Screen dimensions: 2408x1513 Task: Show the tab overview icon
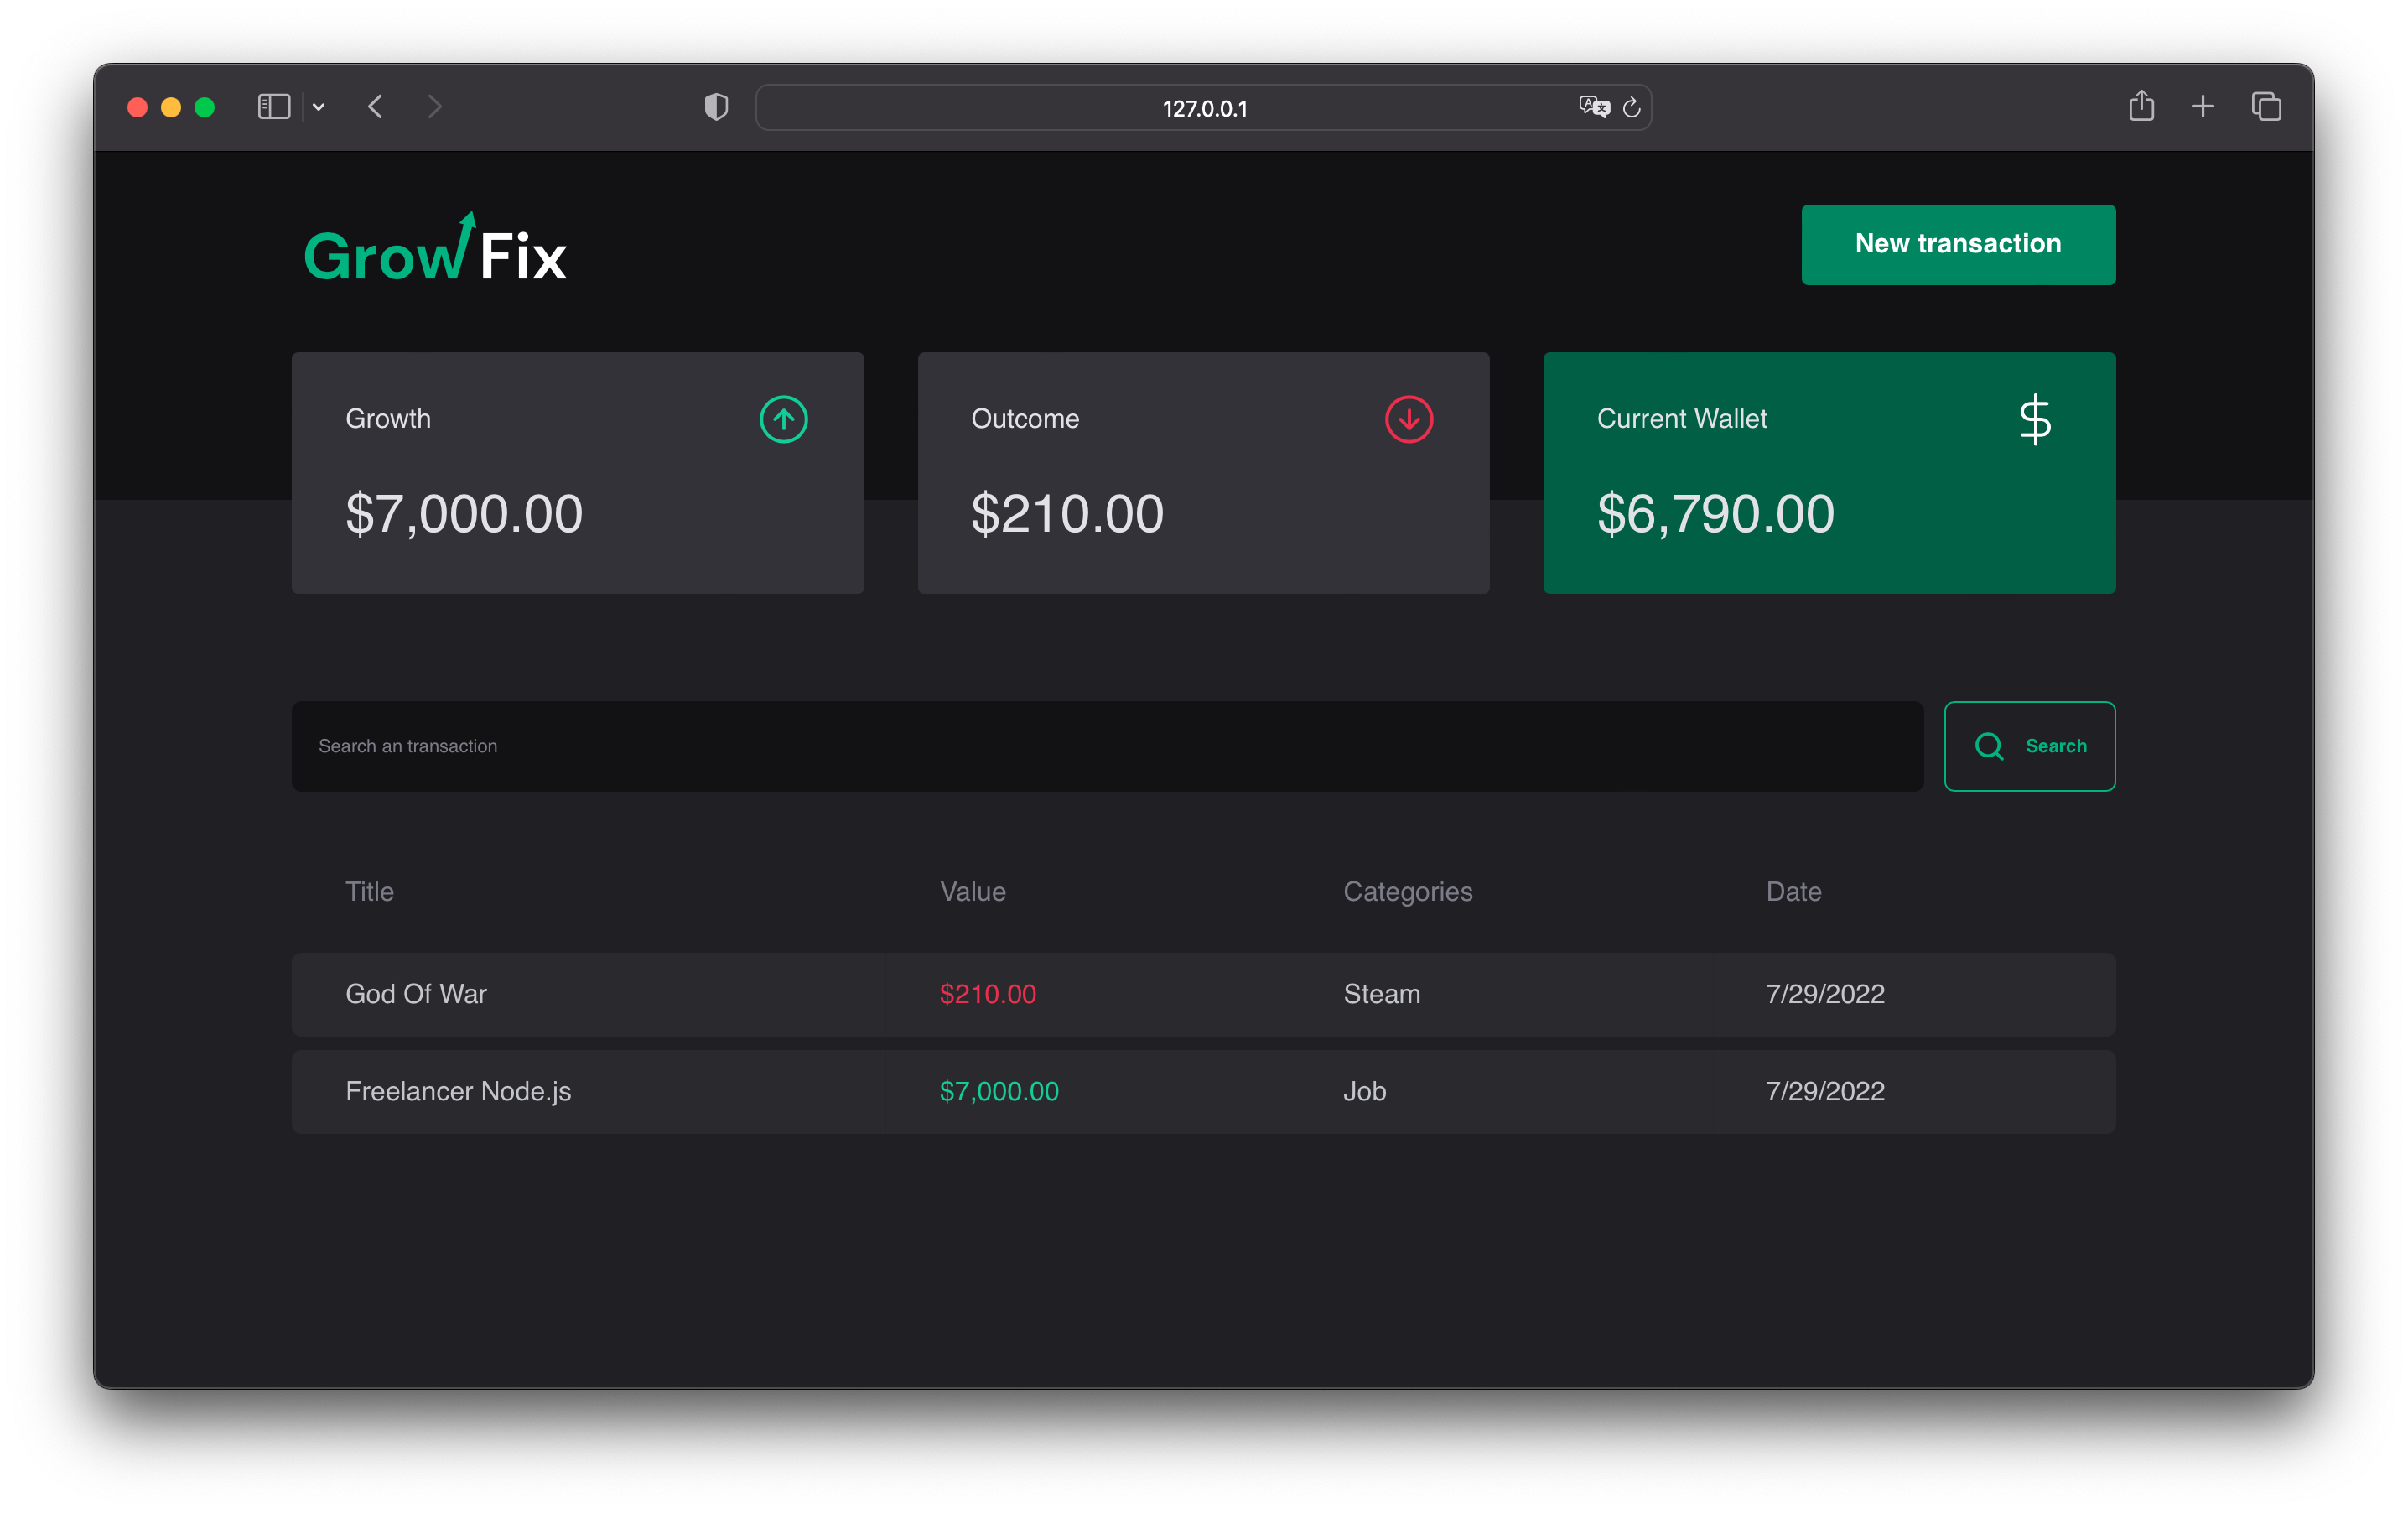[2266, 107]
